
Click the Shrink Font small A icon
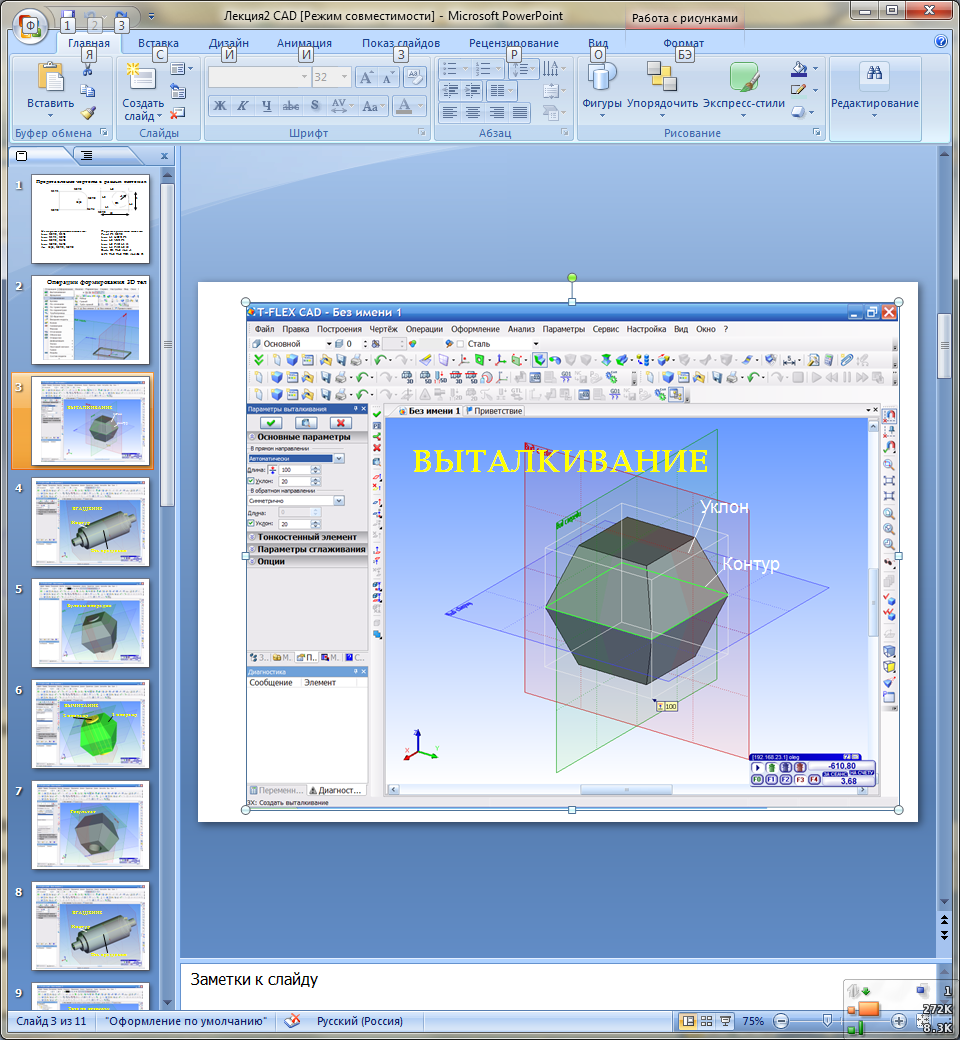click(x=388, y=77)
